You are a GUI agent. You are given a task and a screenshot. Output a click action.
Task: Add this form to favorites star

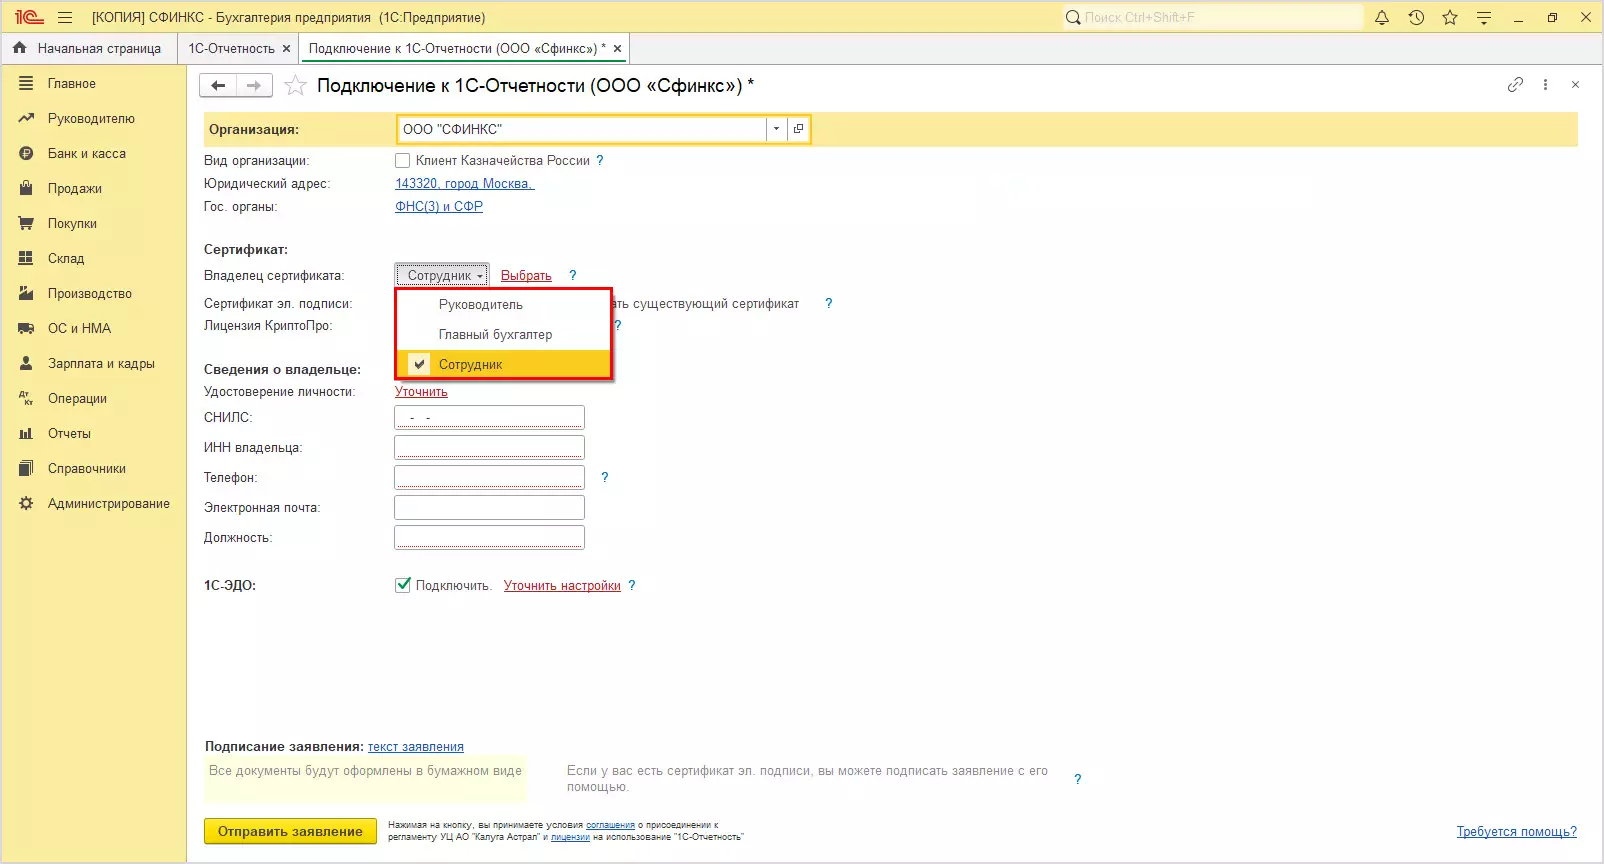(x=295, y=86)
